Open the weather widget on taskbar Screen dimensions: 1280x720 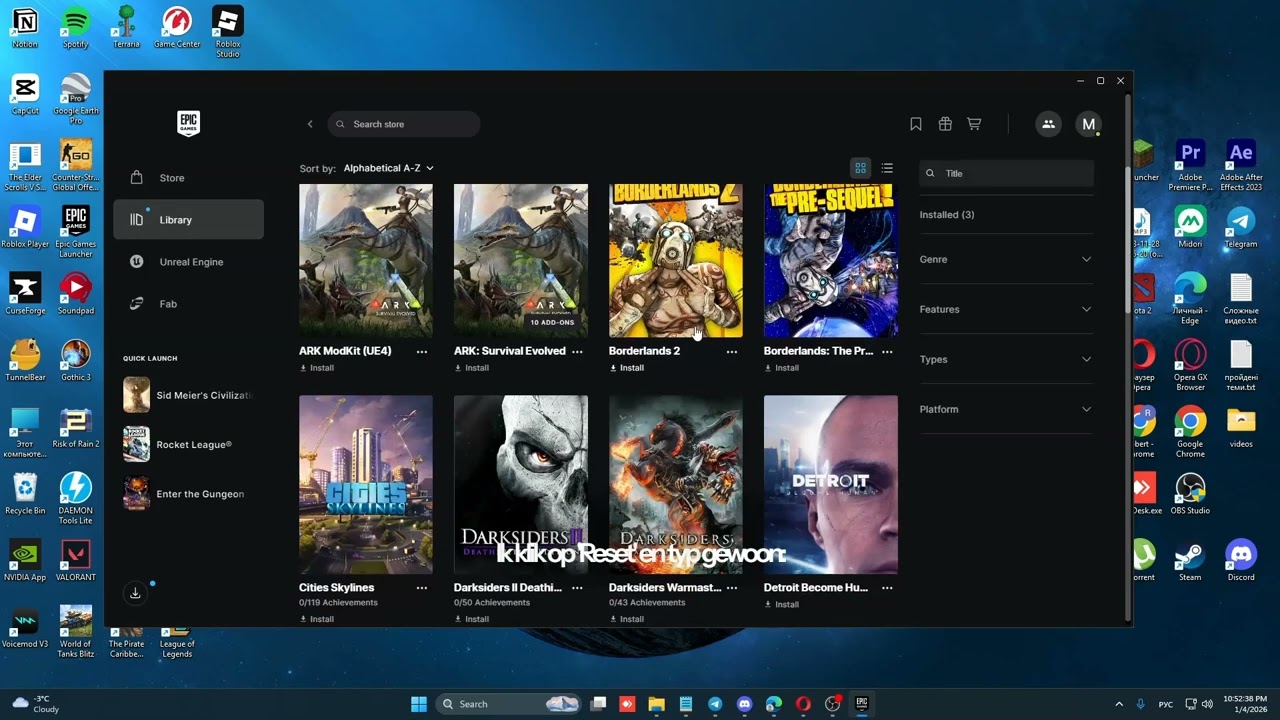(35, 704)
